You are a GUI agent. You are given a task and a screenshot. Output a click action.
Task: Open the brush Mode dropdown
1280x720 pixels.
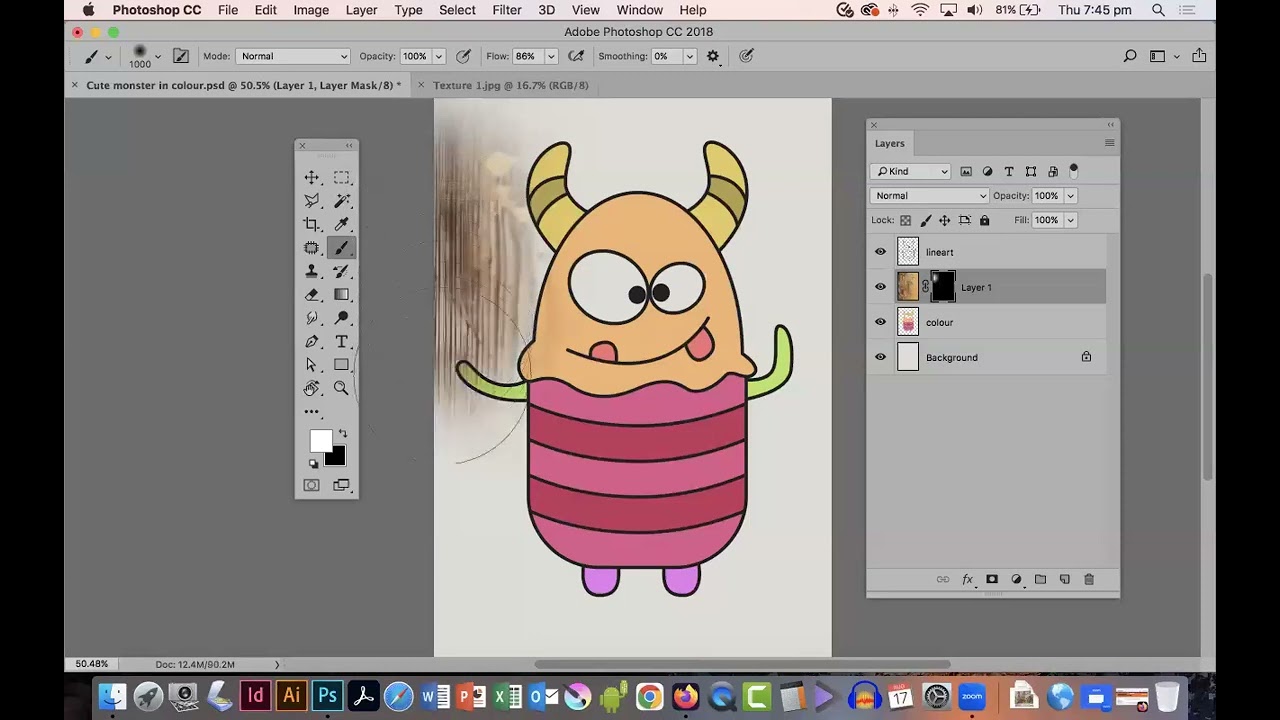pos(293,56)
